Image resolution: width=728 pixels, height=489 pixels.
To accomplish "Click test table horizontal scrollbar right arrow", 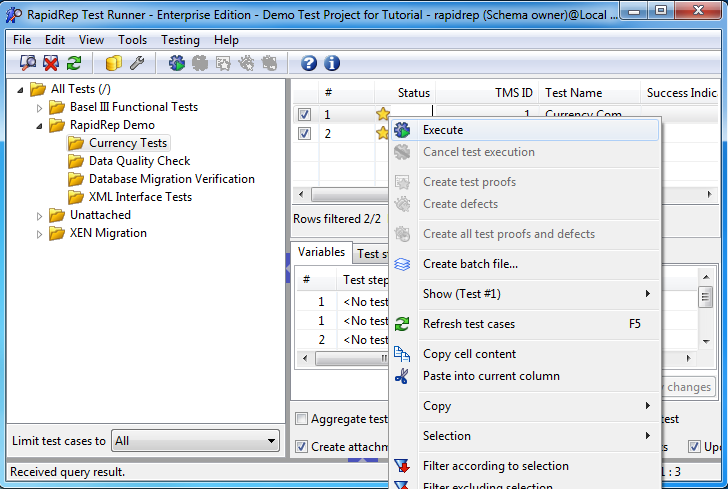I will point(709,194).
